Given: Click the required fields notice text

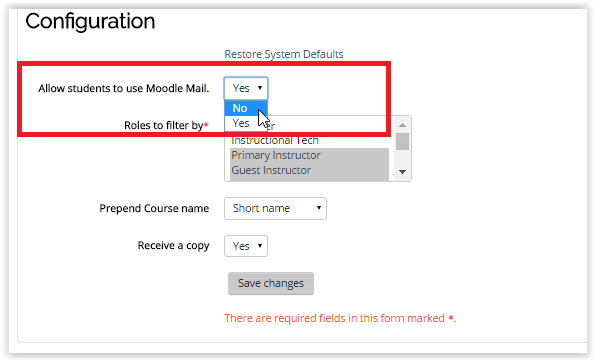Looking at the screenshot, I should tap(340, 318).
